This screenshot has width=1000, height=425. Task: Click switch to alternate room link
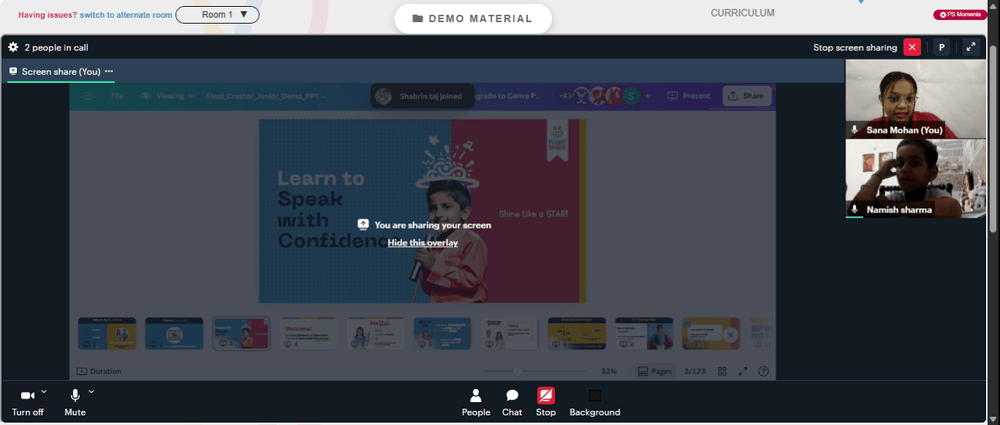click(x=126, y=15)
